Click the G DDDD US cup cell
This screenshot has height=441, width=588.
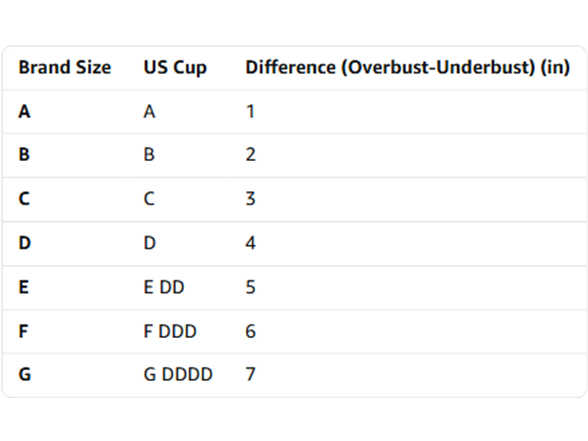[178, 375]
